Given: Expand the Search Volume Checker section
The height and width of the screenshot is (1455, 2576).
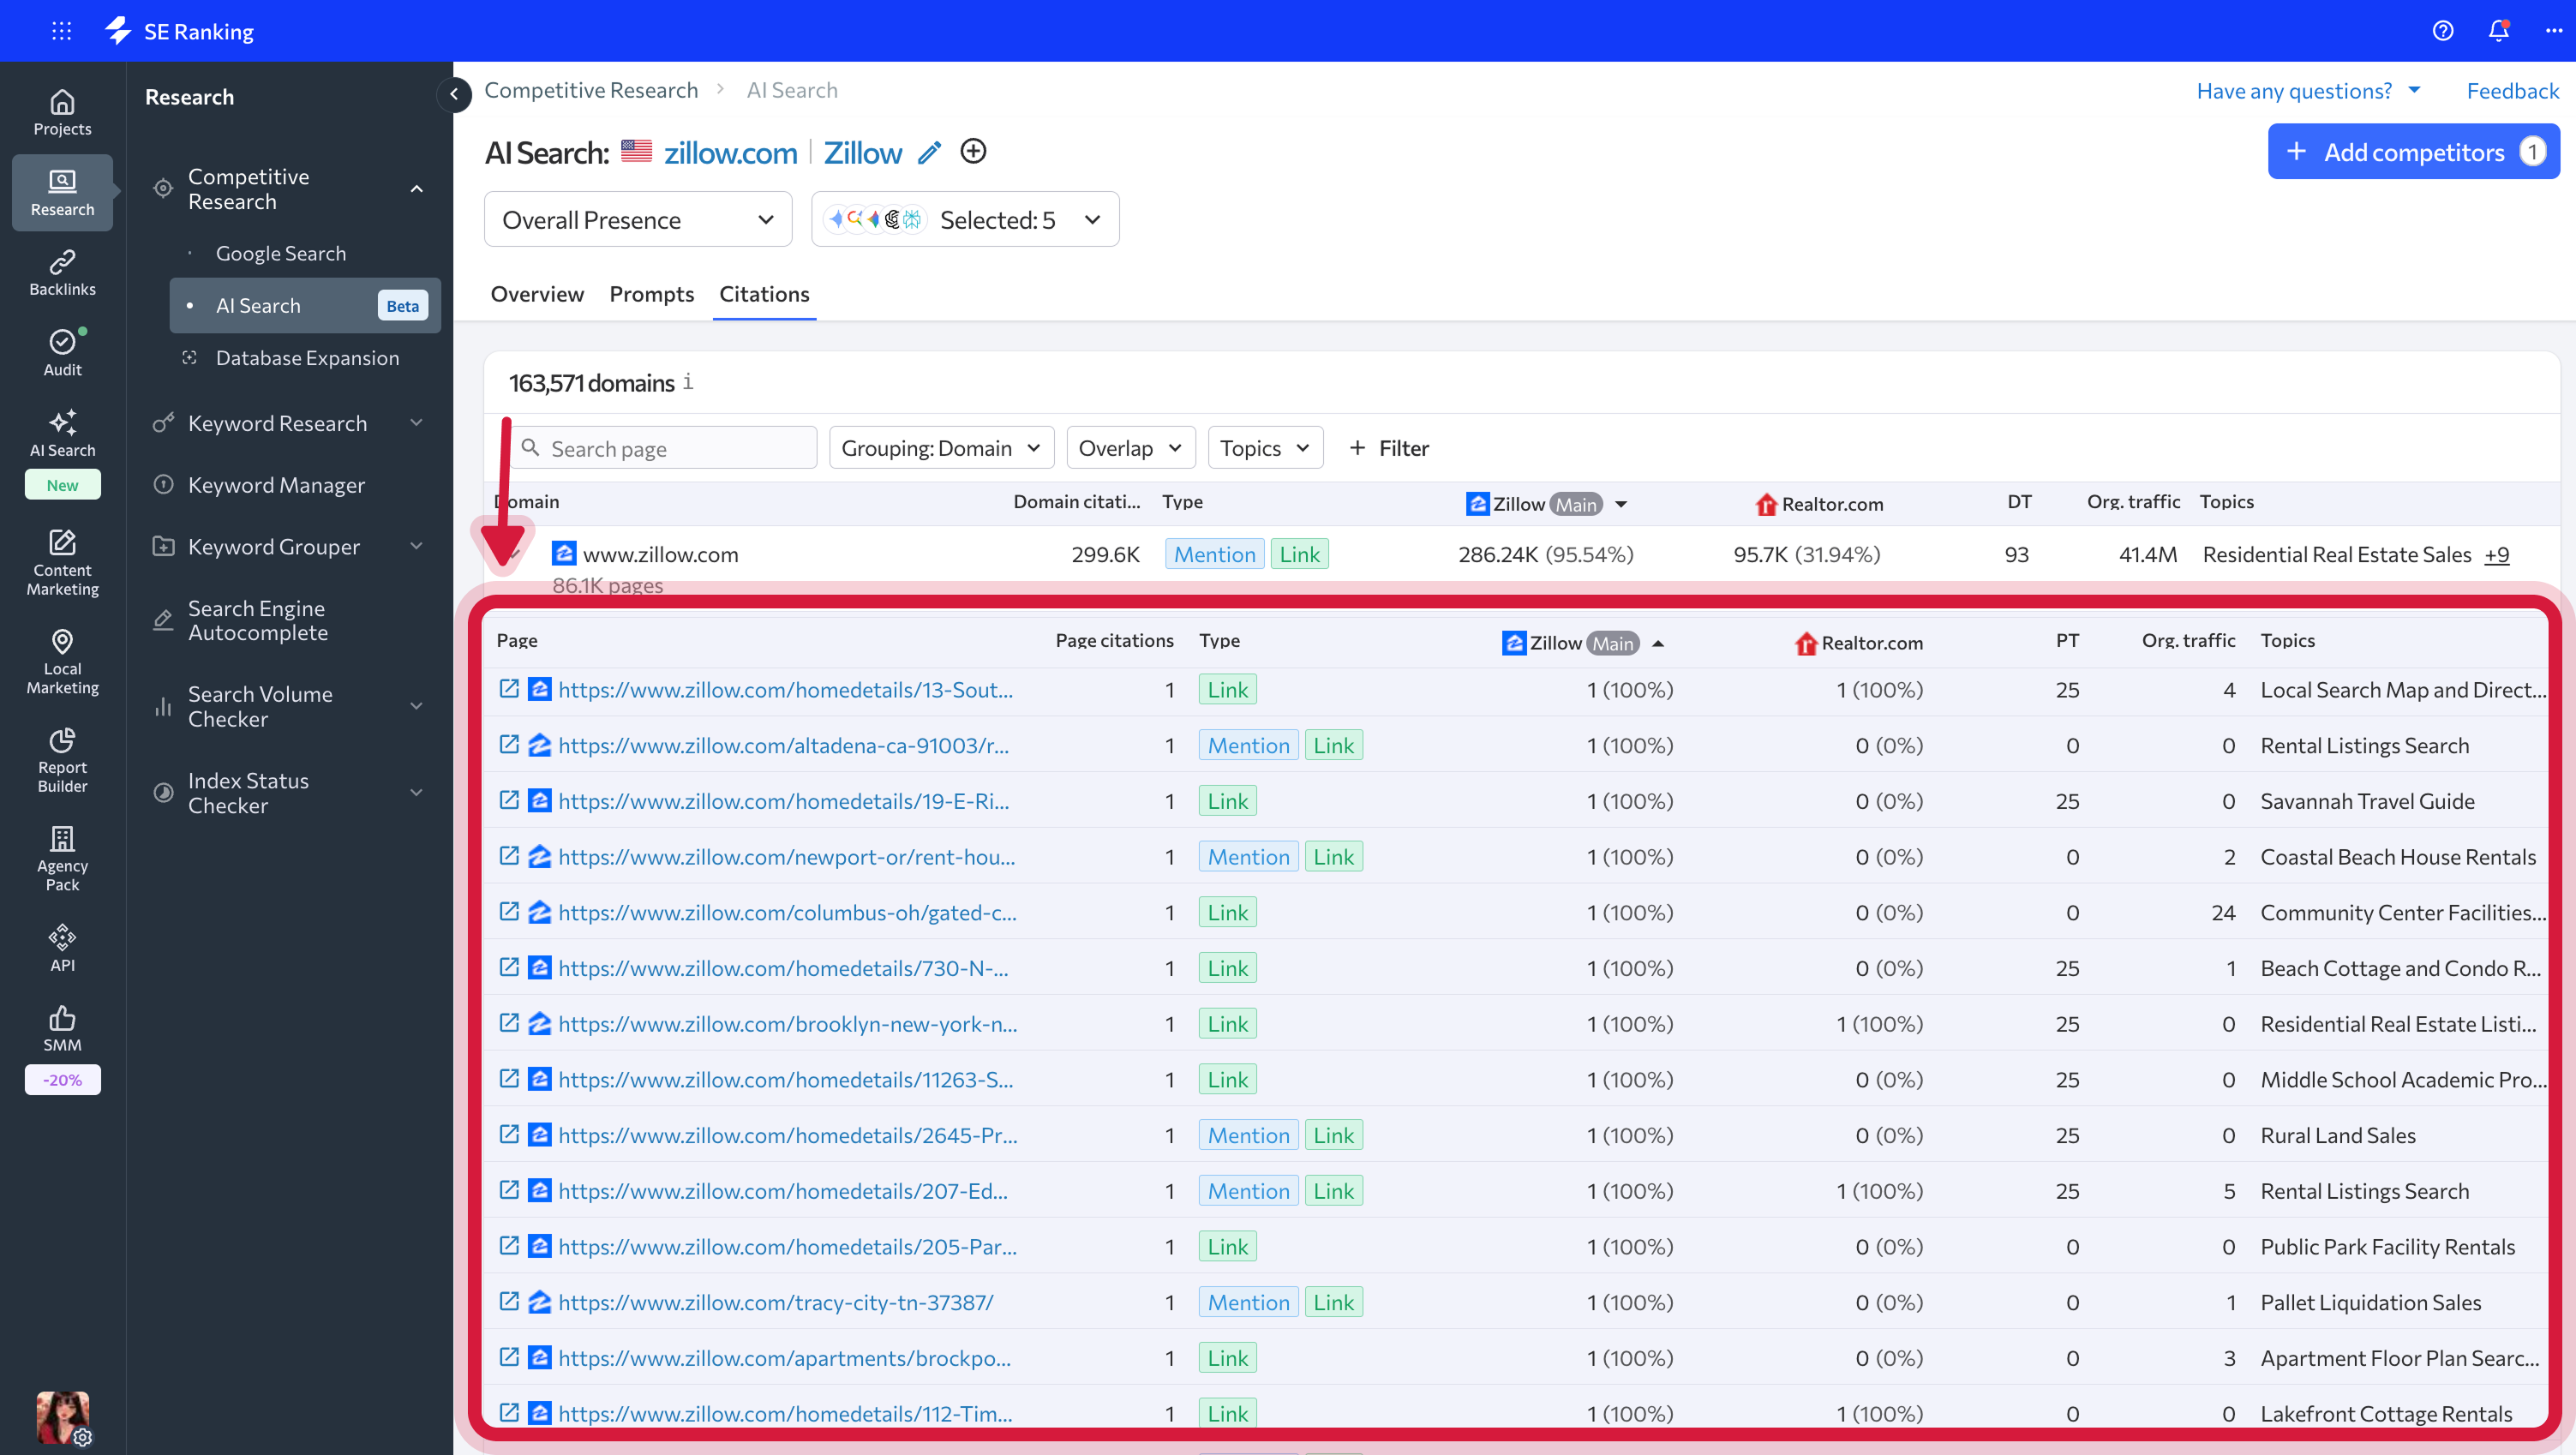Looking at the screenshot, I should (417, 706).
